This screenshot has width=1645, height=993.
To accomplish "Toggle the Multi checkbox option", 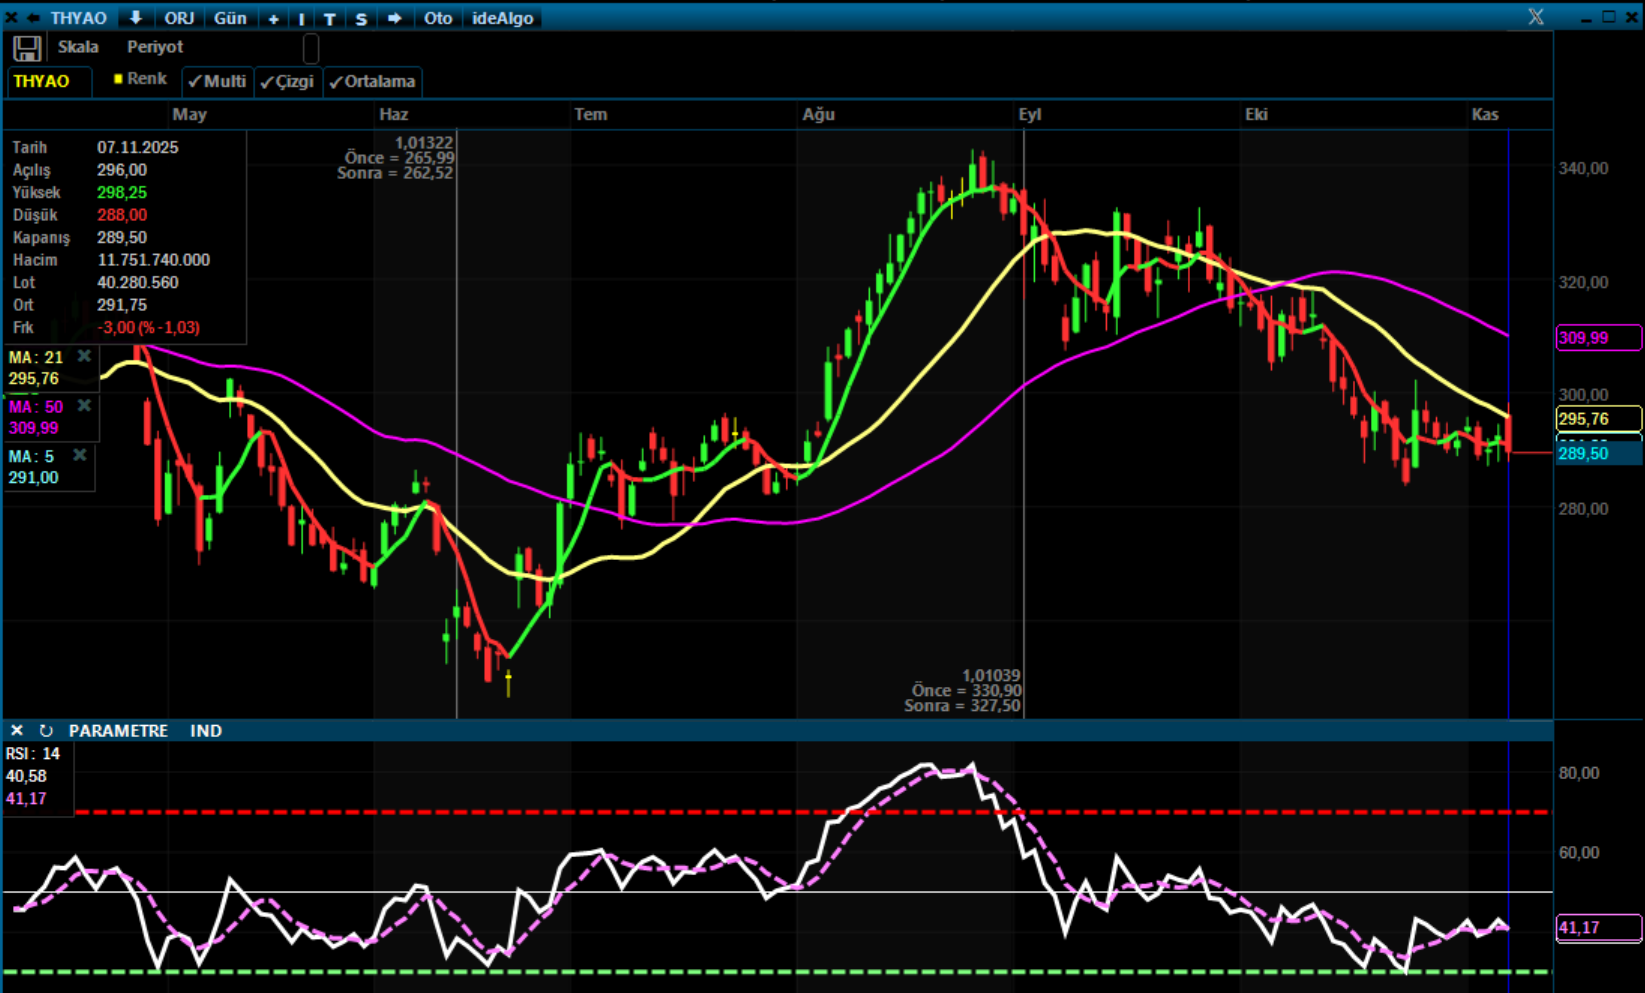I will 217,81.
